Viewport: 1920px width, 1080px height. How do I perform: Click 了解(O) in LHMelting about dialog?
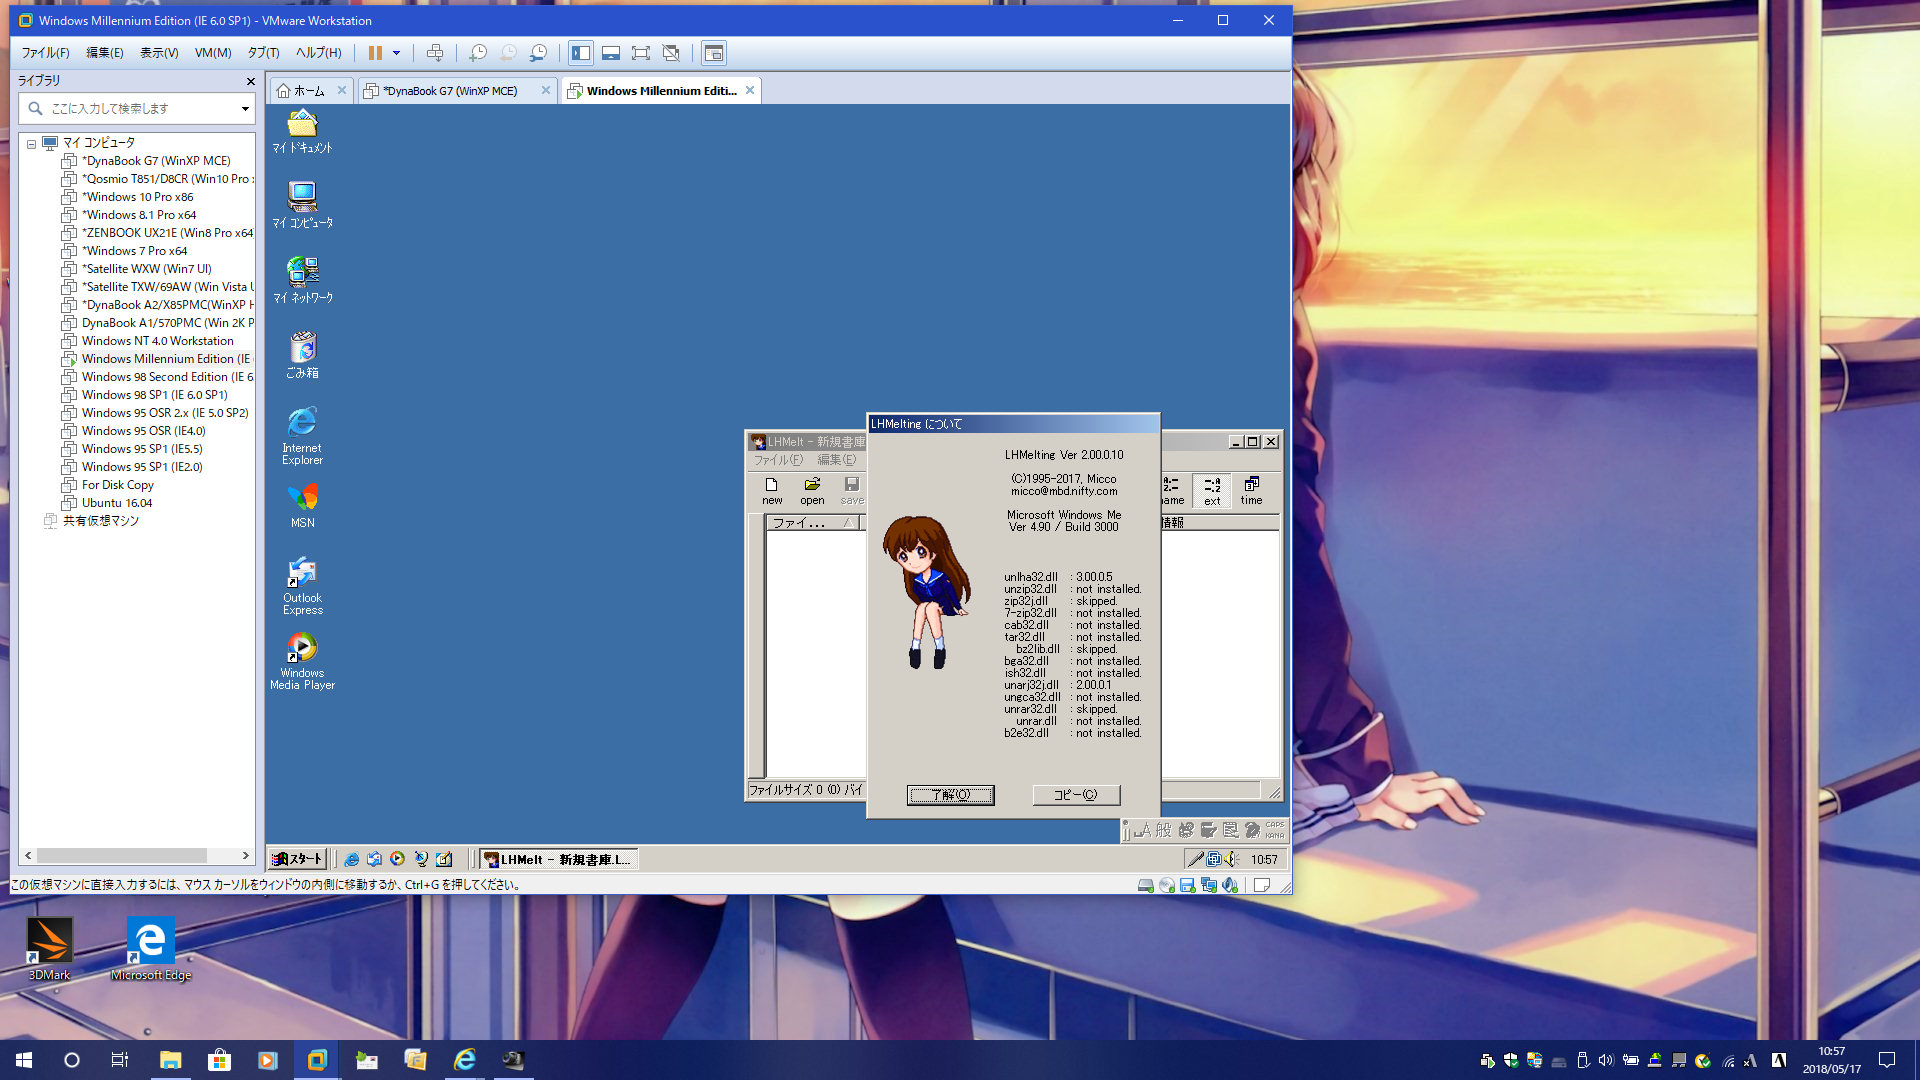click(x=950, y=795)
